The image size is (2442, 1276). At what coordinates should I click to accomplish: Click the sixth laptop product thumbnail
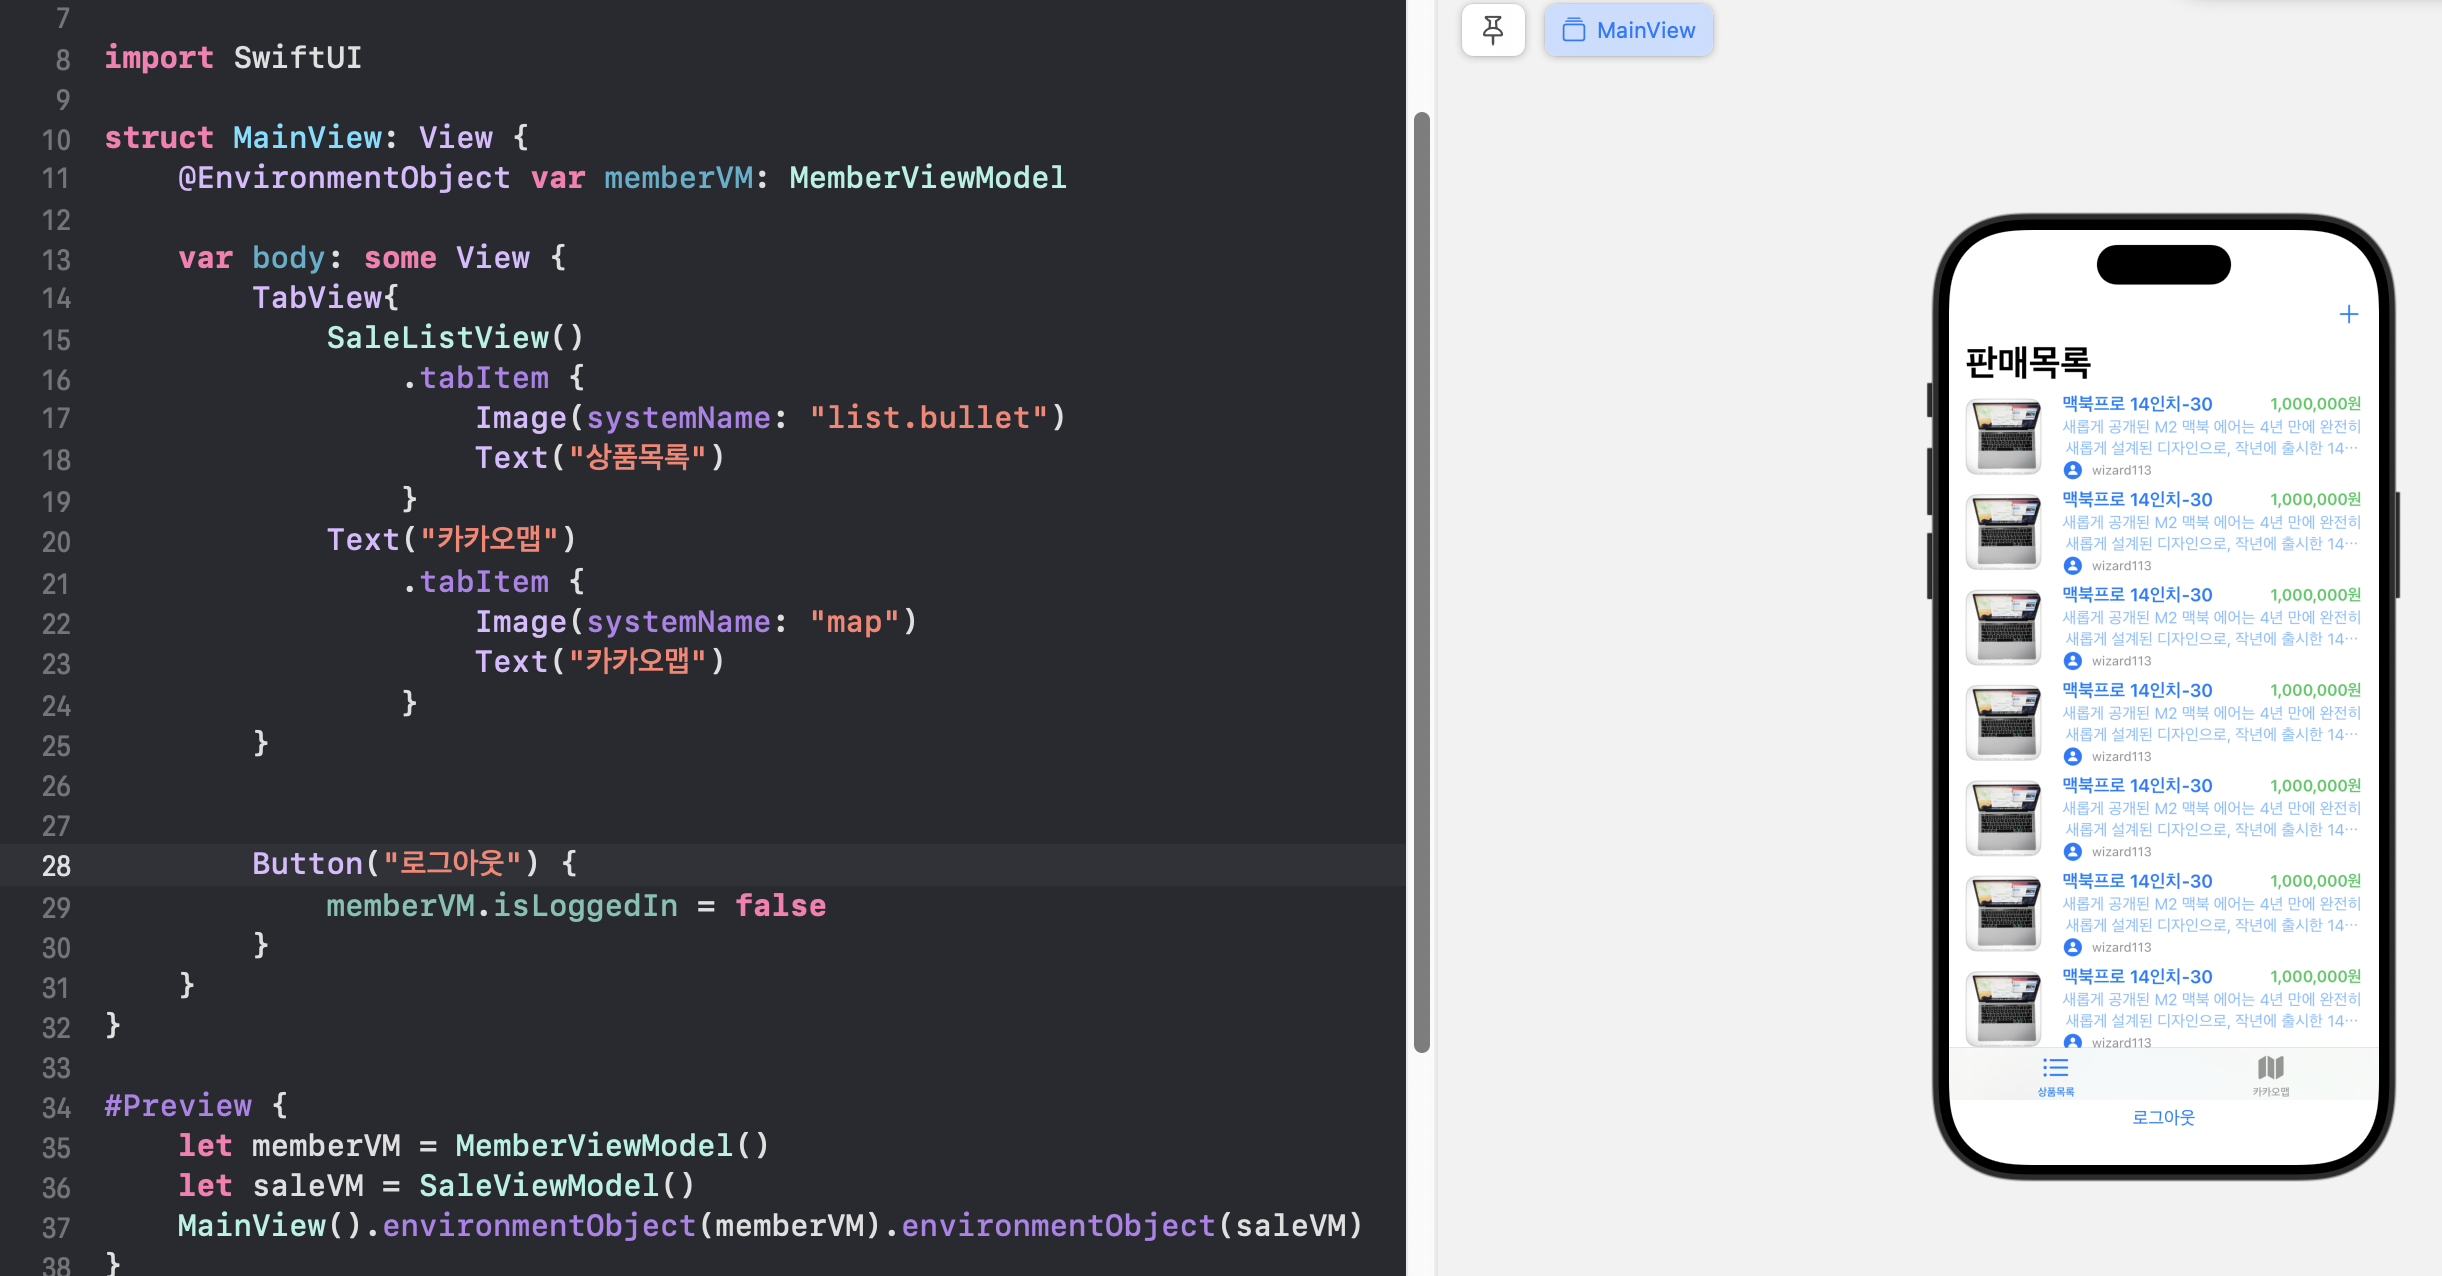coord(2003,913)
